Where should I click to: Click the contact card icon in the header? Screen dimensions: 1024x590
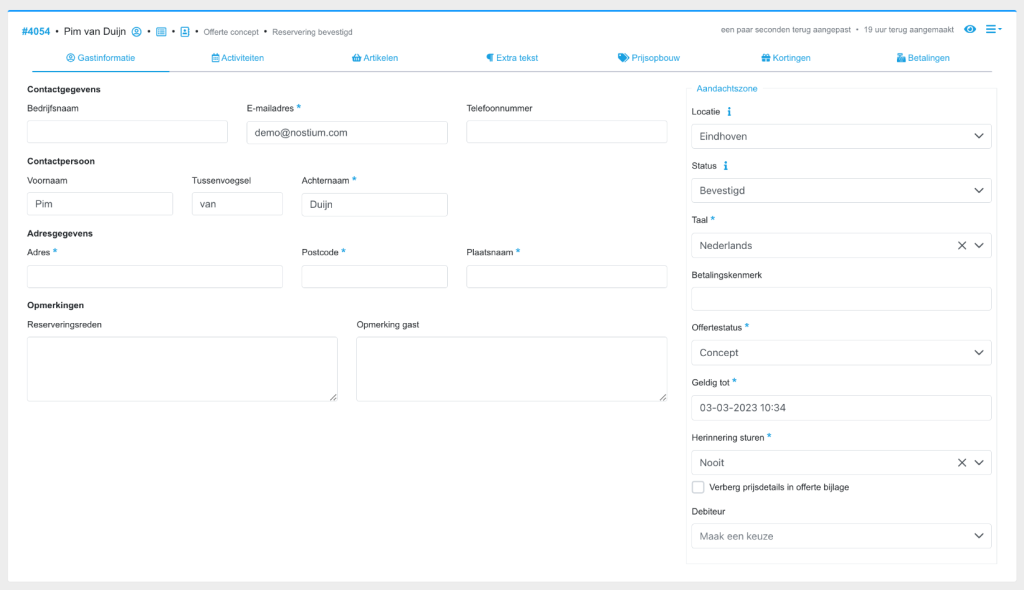click(184, 32)
